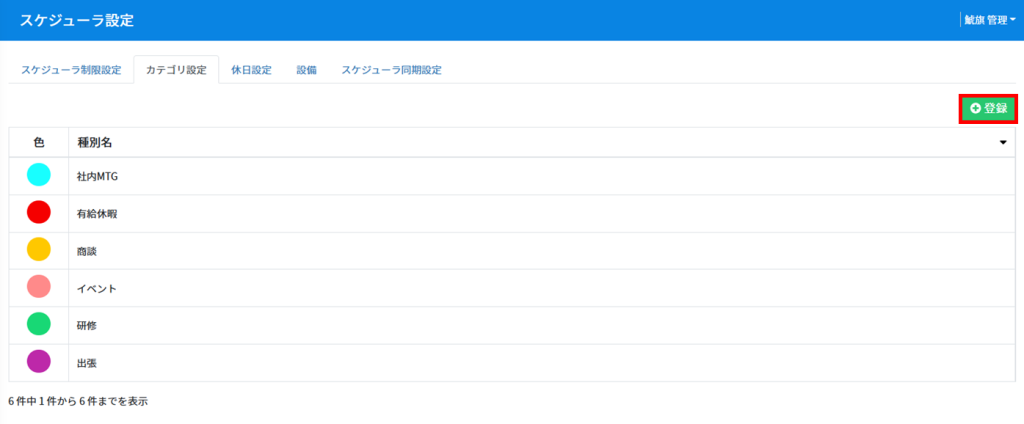Viewport: 1024px width, 424px height.
Task: Click the purple color circle for 出張
Action: [x=39, y=362]
